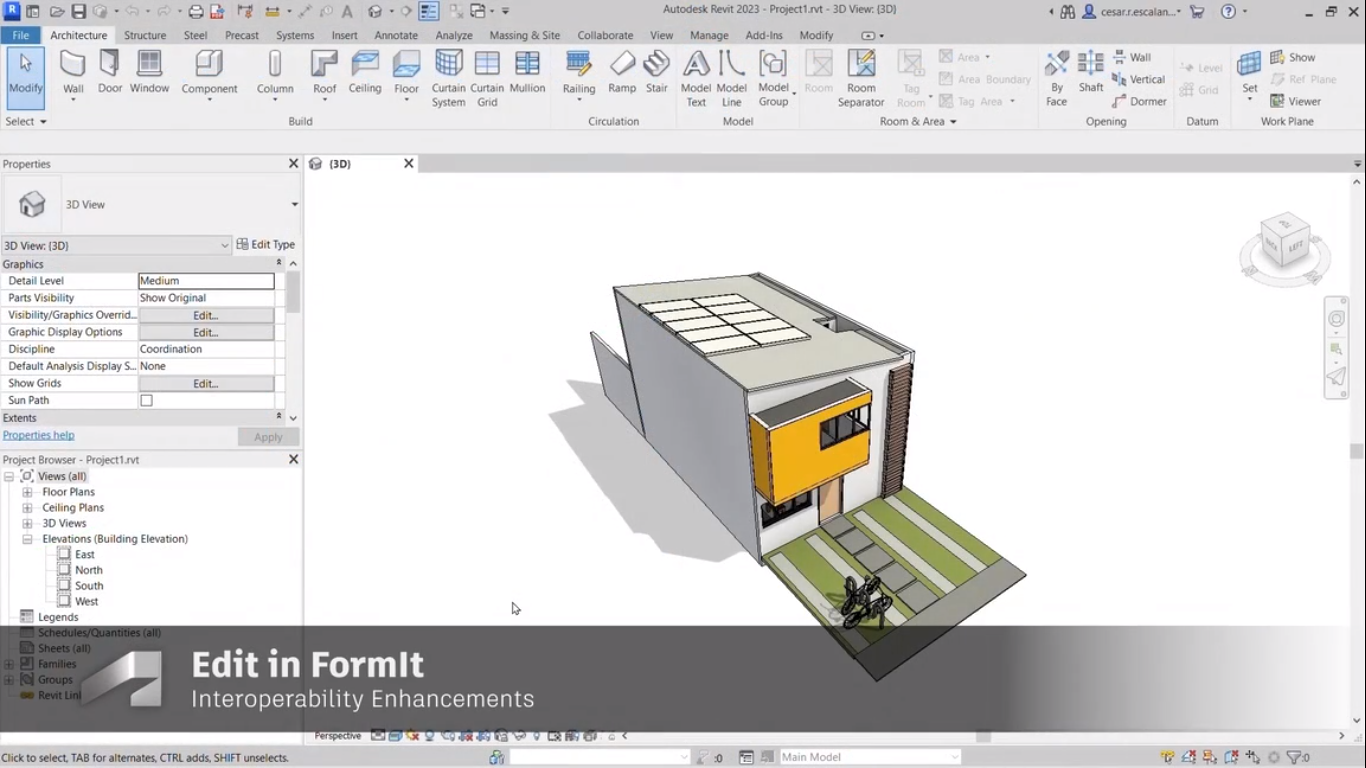Screen dimensions: 1366x768
Task: Toggle the Sun Path checkbox
Action: (146, 400)
